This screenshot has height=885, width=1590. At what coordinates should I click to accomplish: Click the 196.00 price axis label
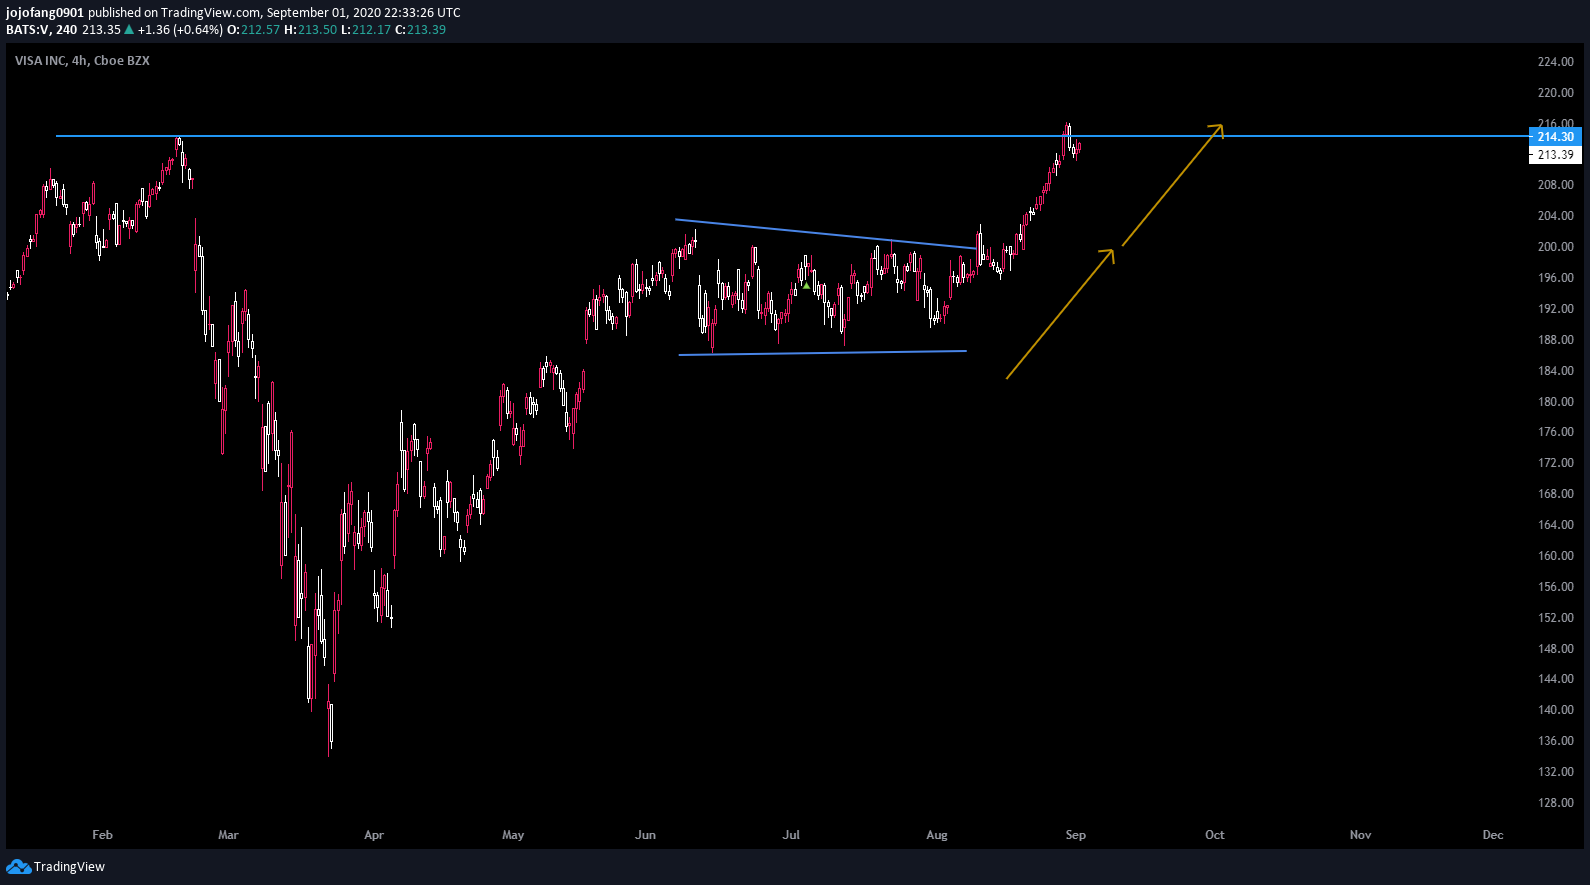click(1555, 278)
